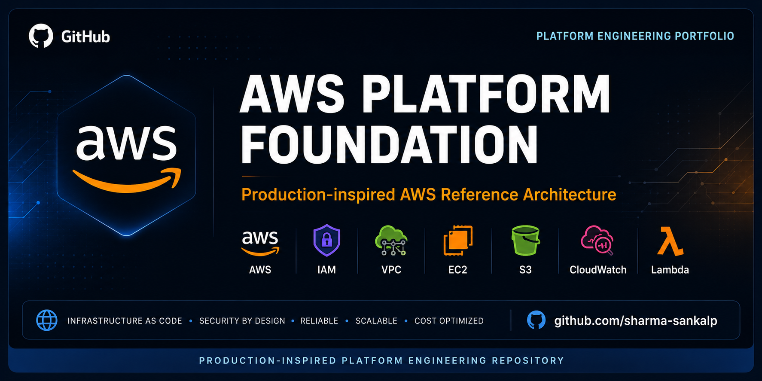Open the github.com/sharma-sankalp link
This screenshot has height=381, width=762.
[636, 321]
